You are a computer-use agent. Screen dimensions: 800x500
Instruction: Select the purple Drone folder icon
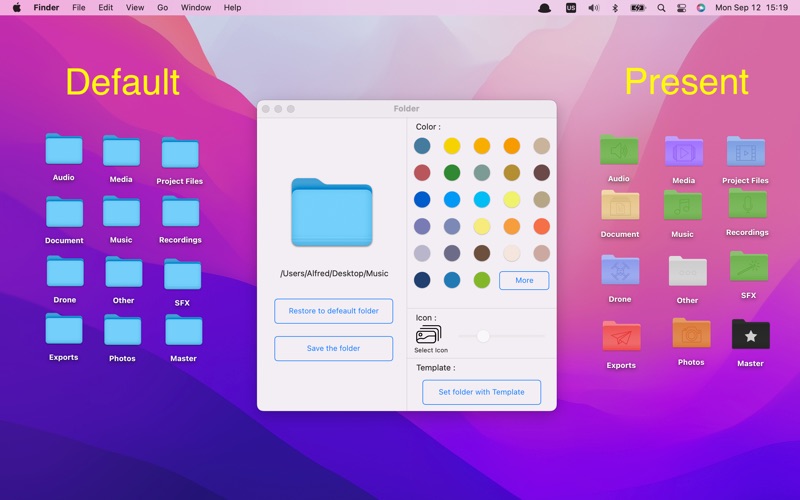coord(620,271)
